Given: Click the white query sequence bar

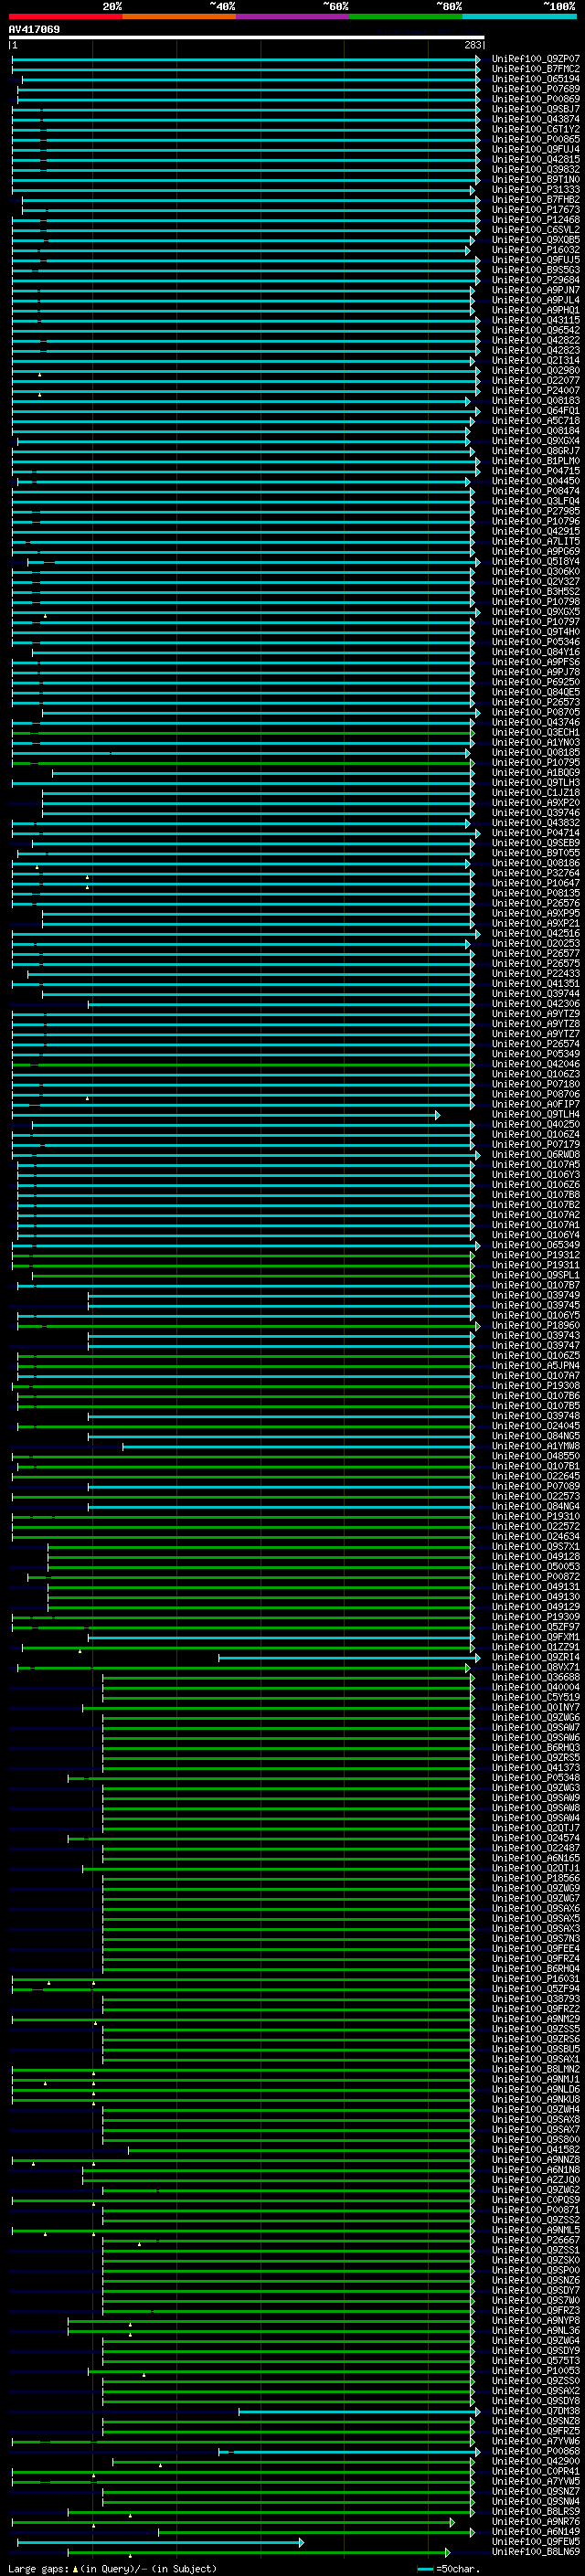Looking at the screenshot, I should coord(246,38).
